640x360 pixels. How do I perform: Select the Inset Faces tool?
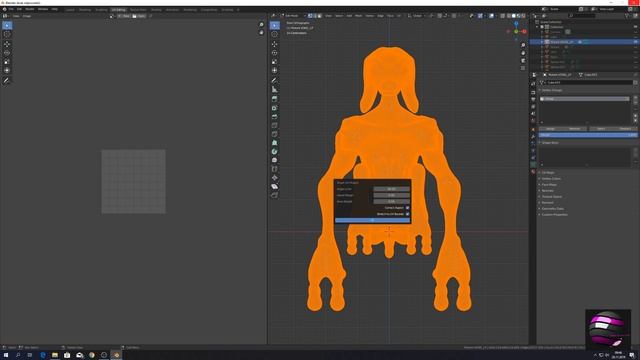(x=275, y=108)
